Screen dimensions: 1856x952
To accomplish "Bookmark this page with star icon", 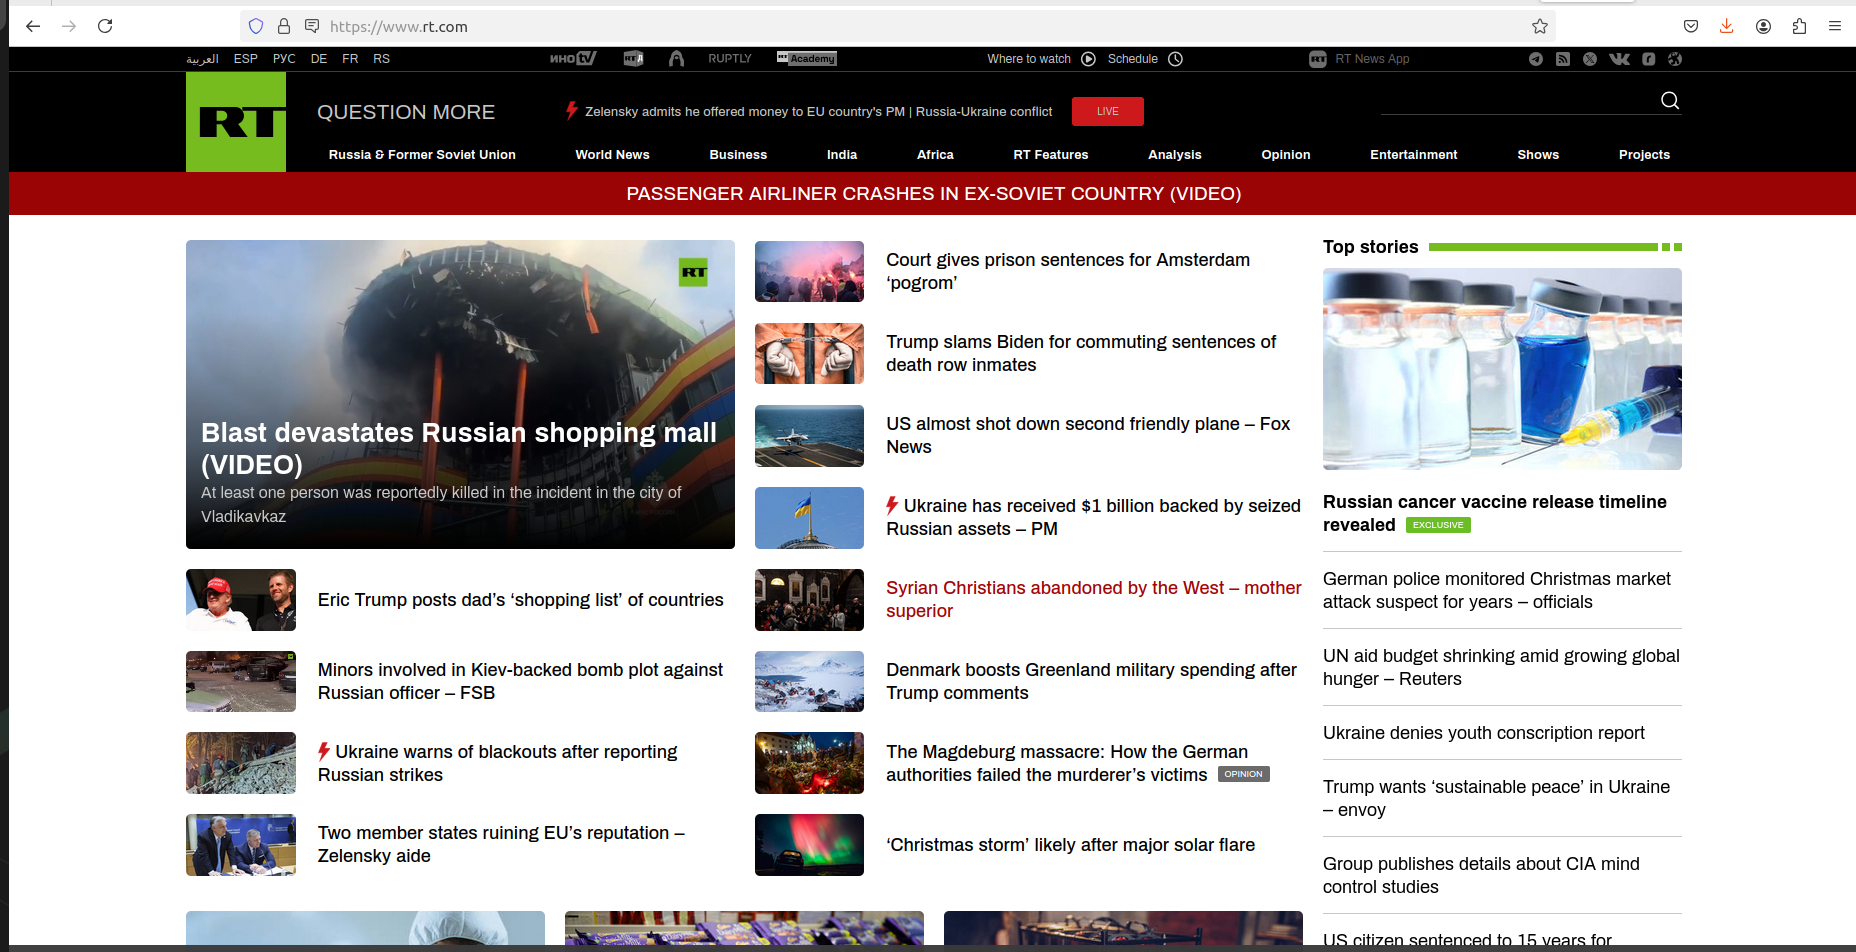I will coord(1539,27).
